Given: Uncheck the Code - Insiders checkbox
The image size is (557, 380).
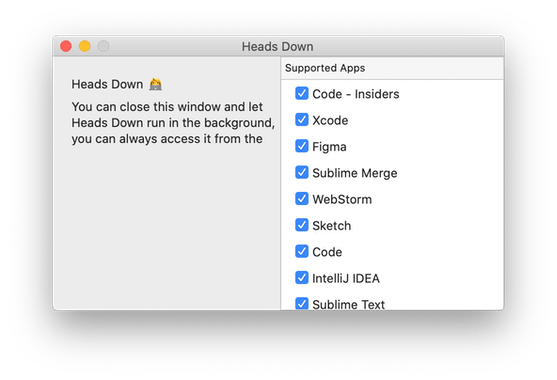Looking at the screenshot, I should tap(302, 93).
